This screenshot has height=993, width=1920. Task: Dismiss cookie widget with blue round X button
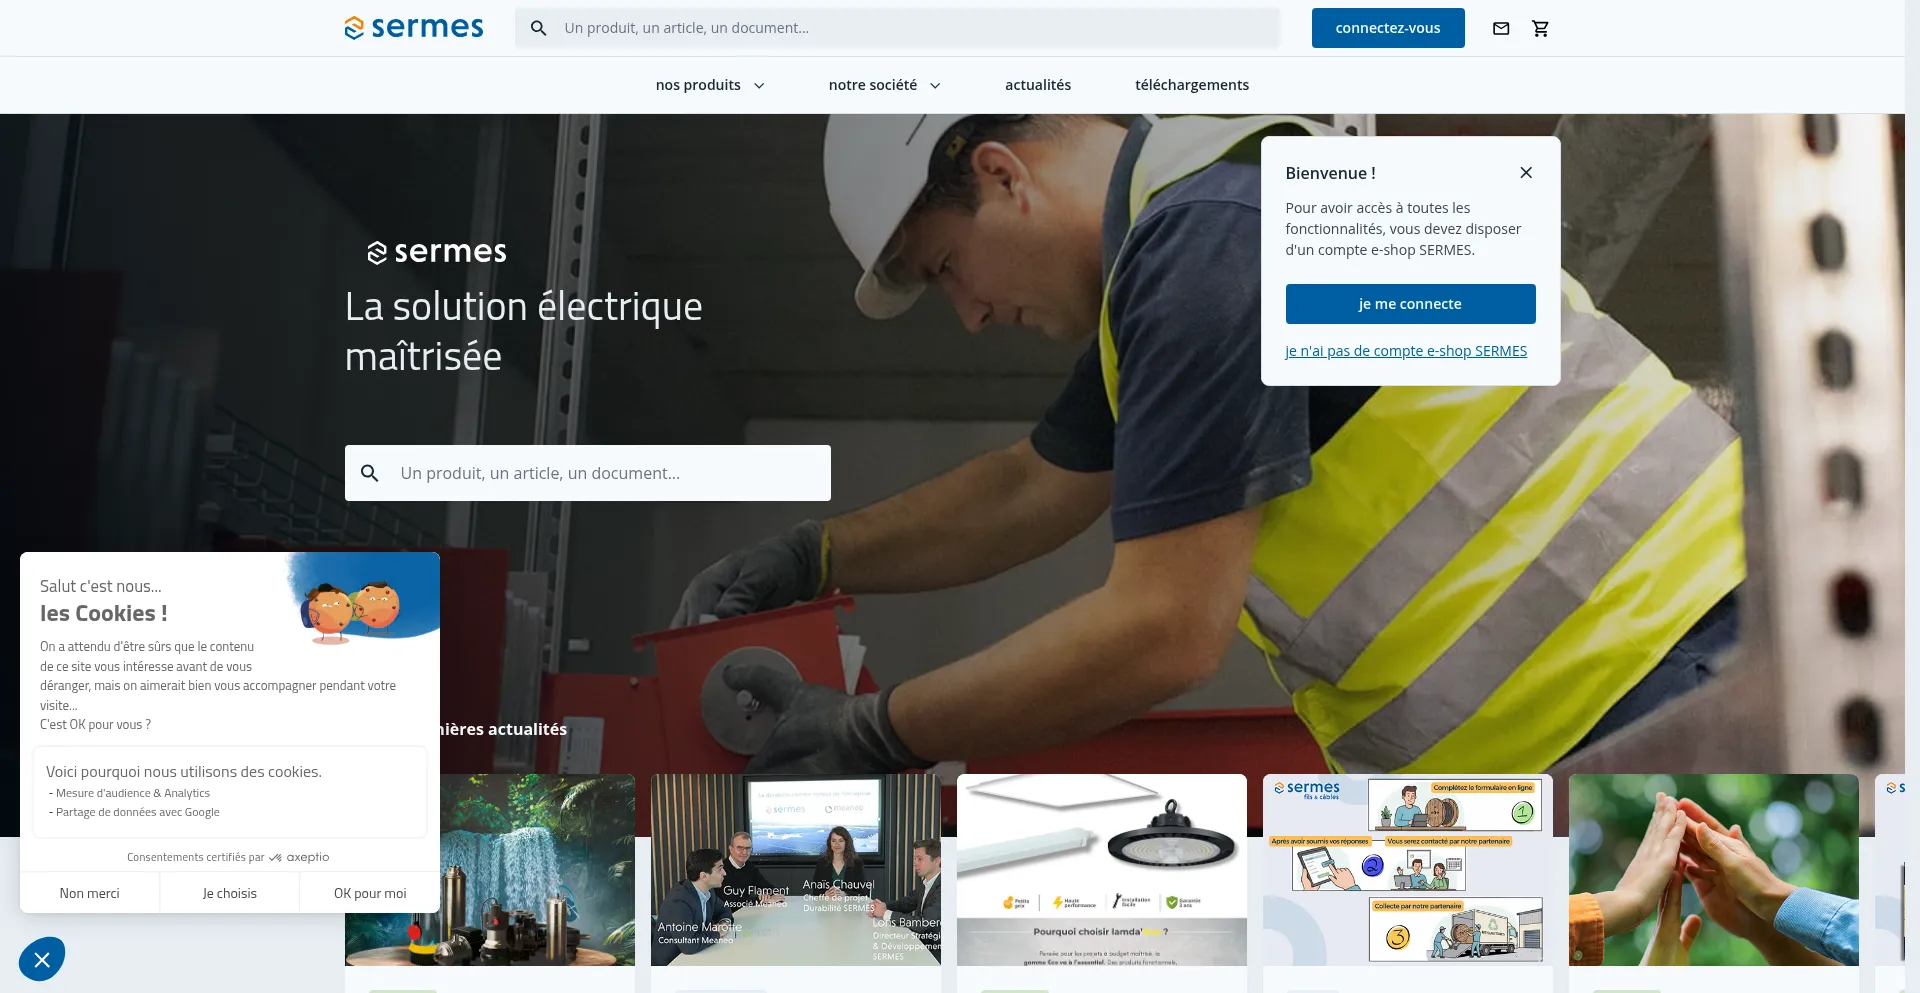[42, 960]
